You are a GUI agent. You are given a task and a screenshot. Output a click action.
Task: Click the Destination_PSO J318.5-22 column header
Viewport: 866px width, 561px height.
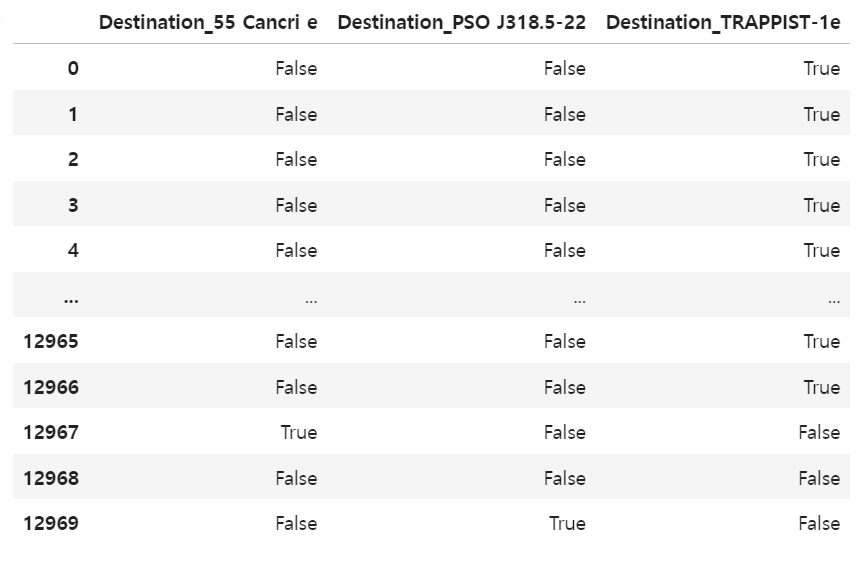462,23
